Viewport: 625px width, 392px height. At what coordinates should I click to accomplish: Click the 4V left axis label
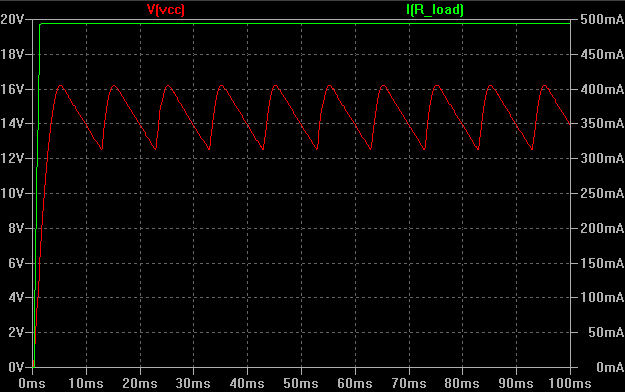[x=16, y=297]
